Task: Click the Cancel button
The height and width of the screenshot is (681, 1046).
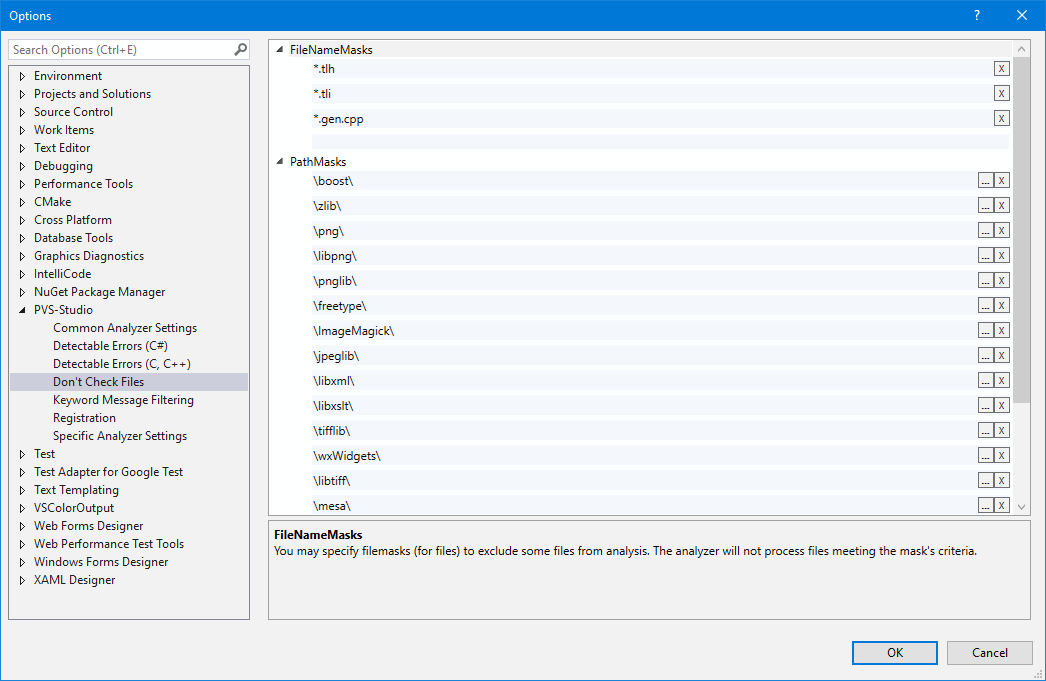Action: pyautogui.click(x=989, y=652)
